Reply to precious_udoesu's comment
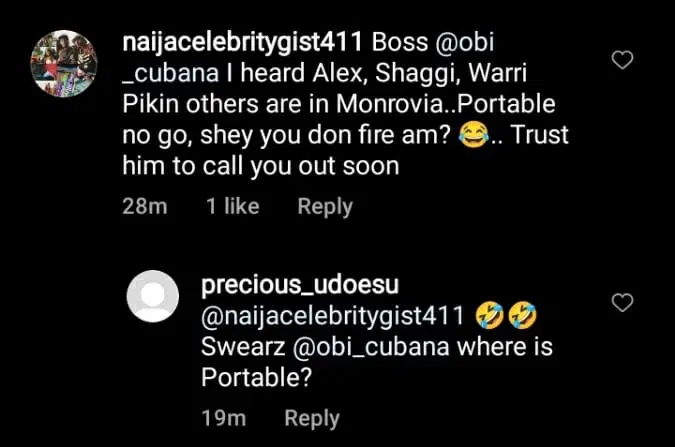The width and height of the screenshot is (675, 447). (311, 419)
